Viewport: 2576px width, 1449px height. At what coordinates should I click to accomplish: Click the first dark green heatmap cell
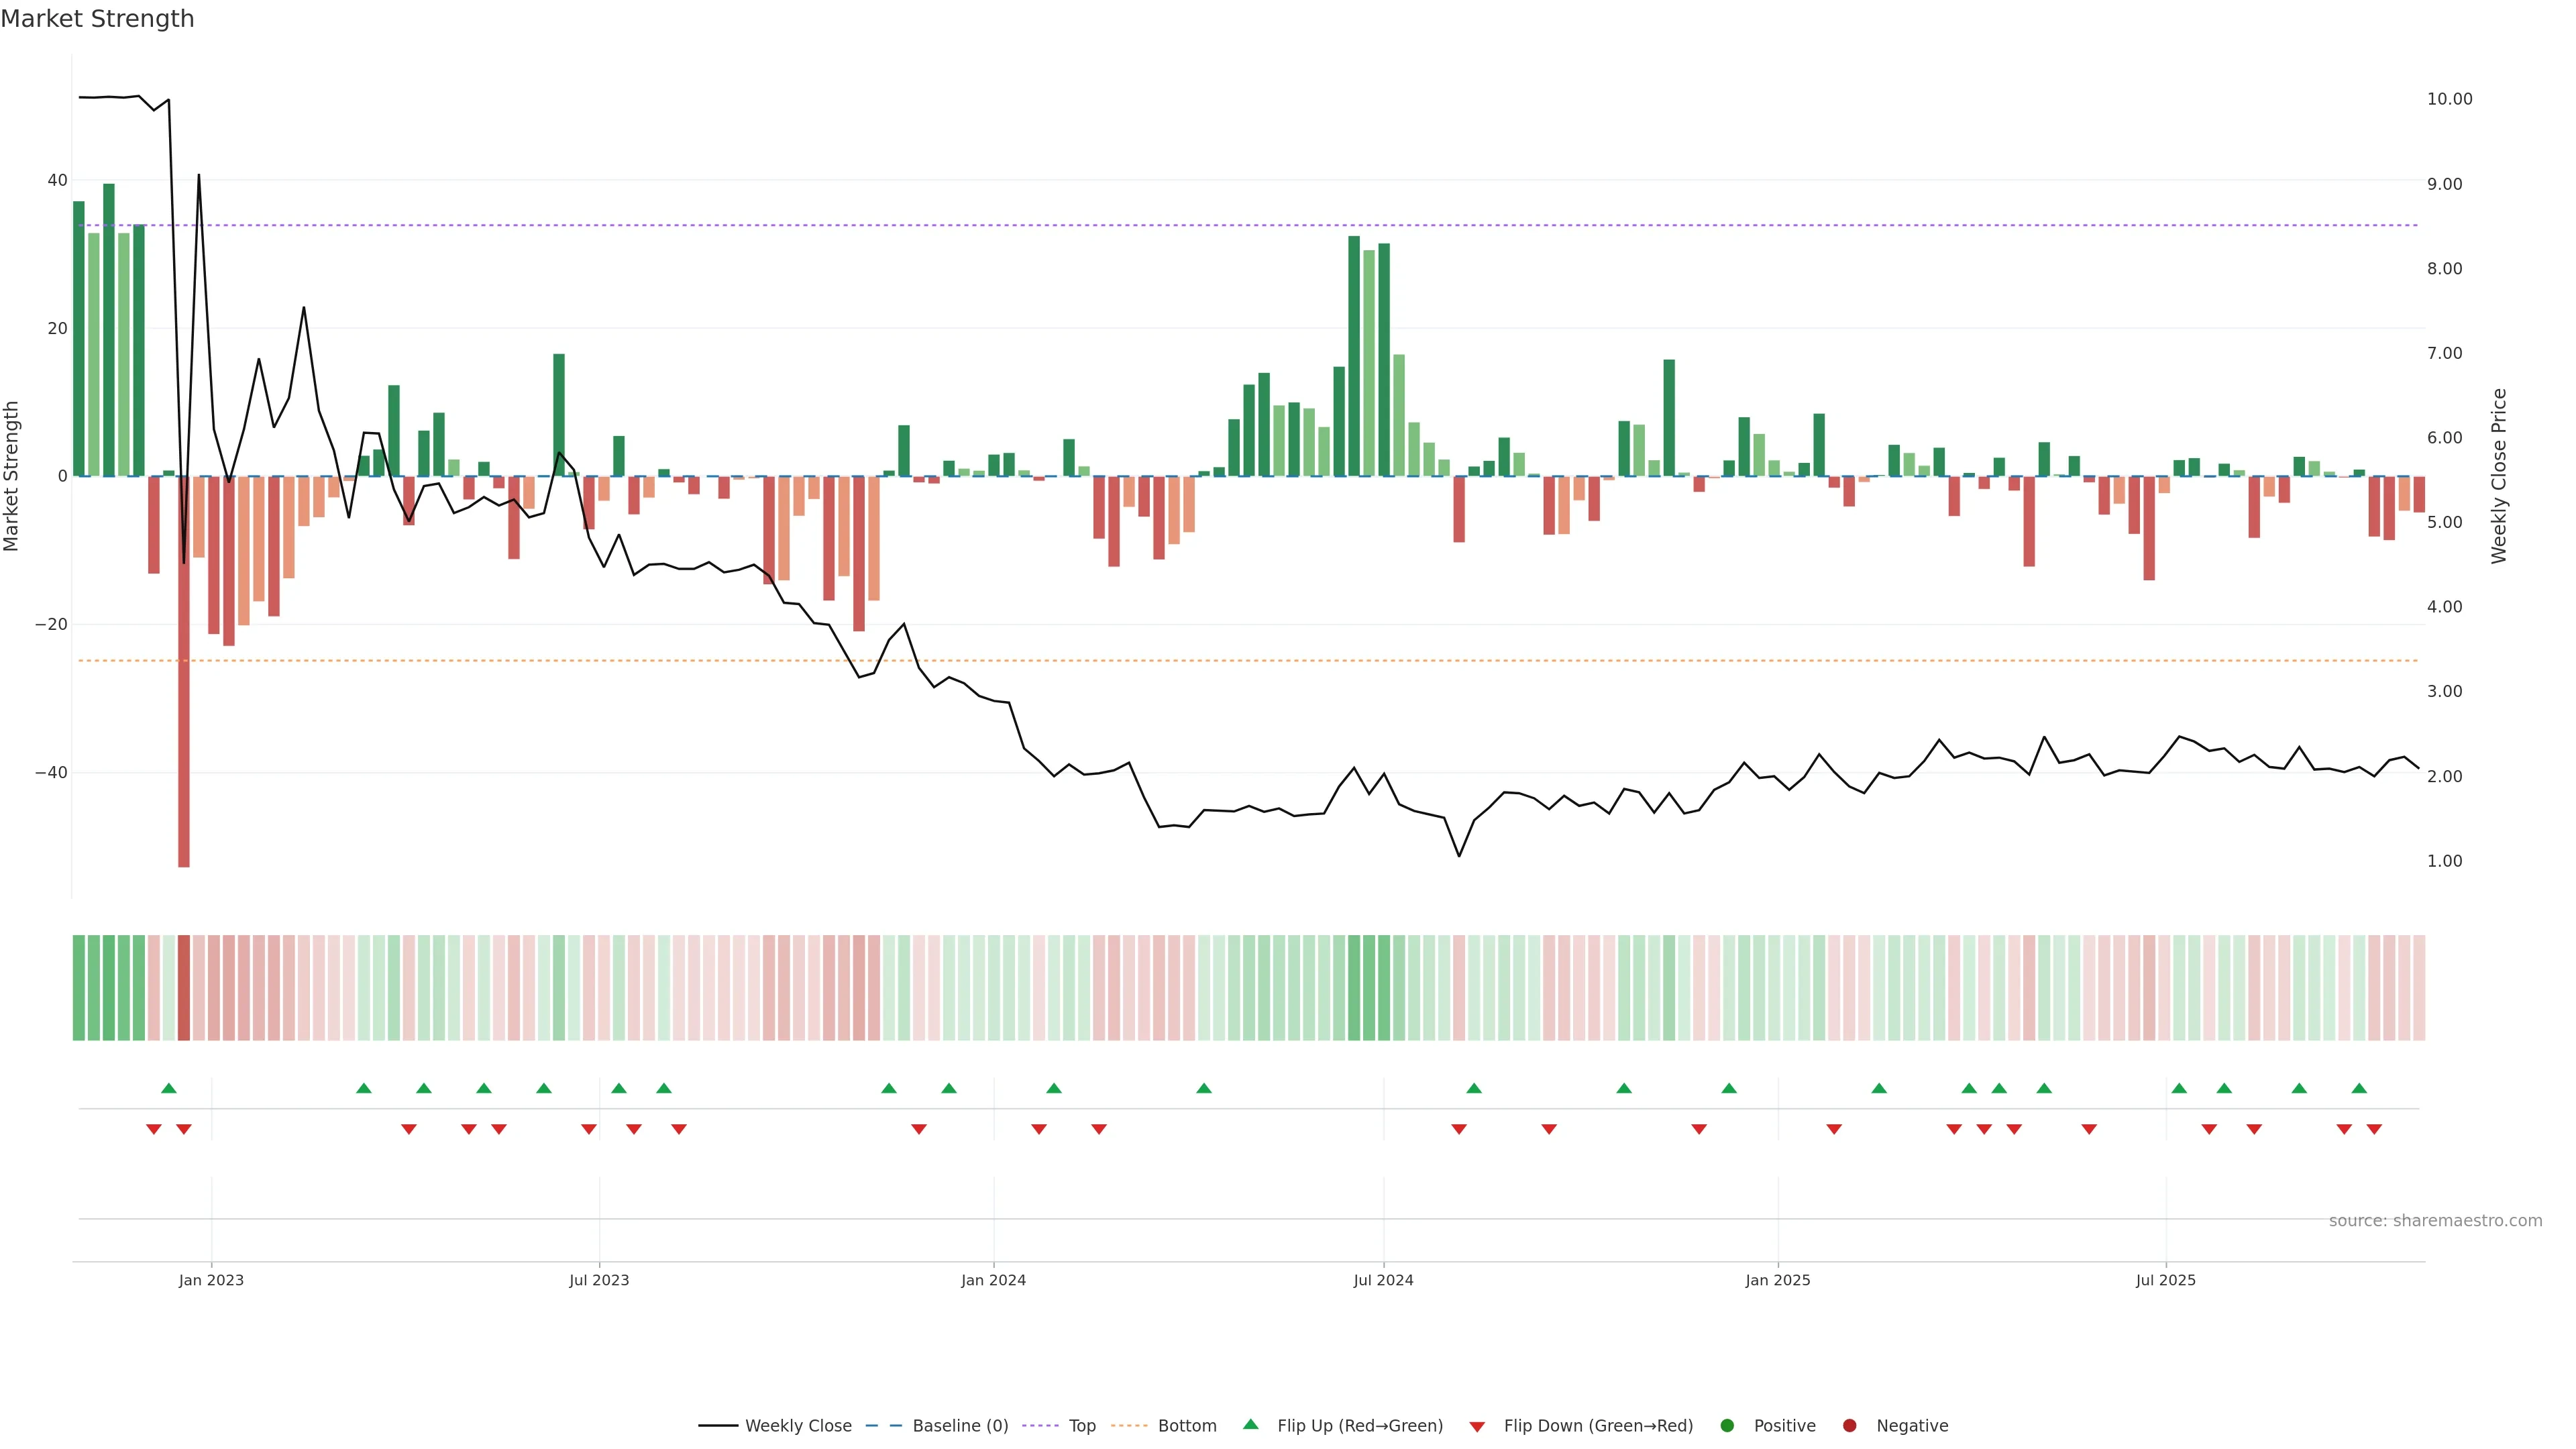(x=79, y=987)
